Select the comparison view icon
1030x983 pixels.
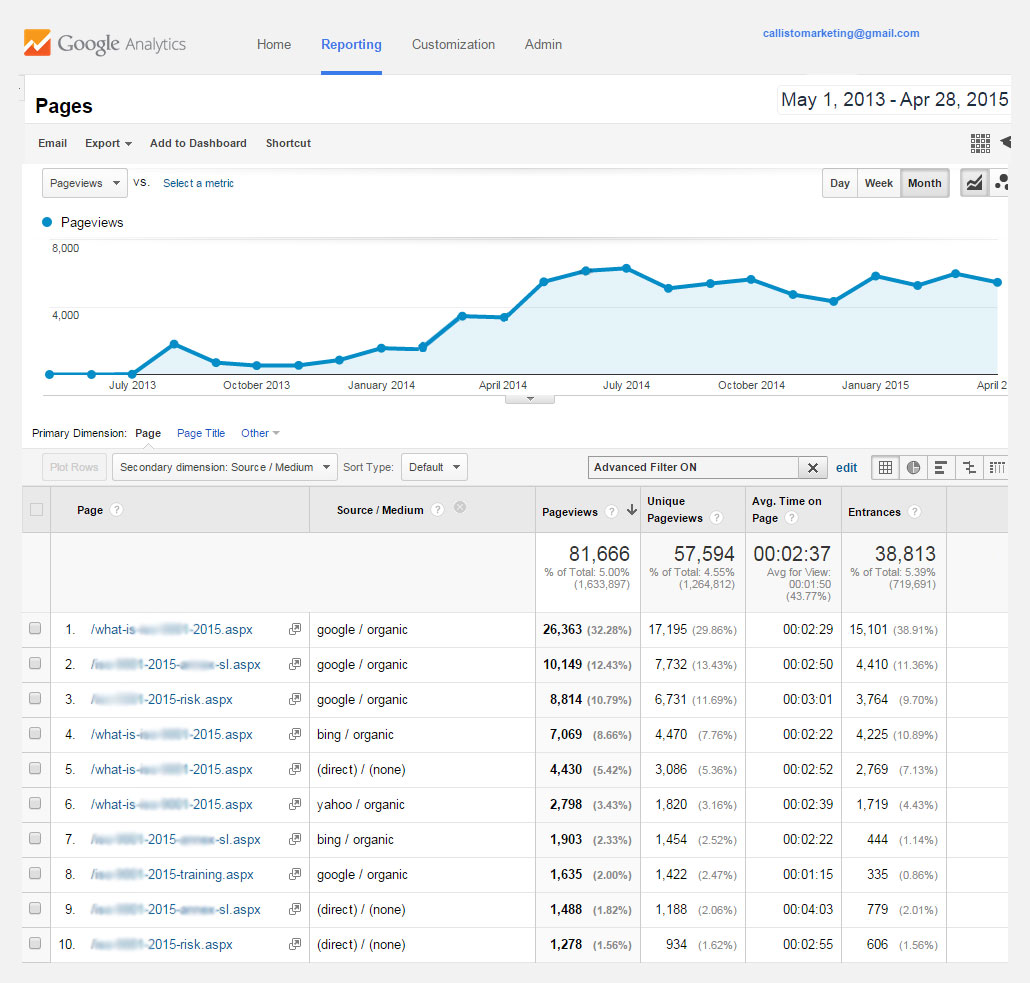[x=968, y=467]
